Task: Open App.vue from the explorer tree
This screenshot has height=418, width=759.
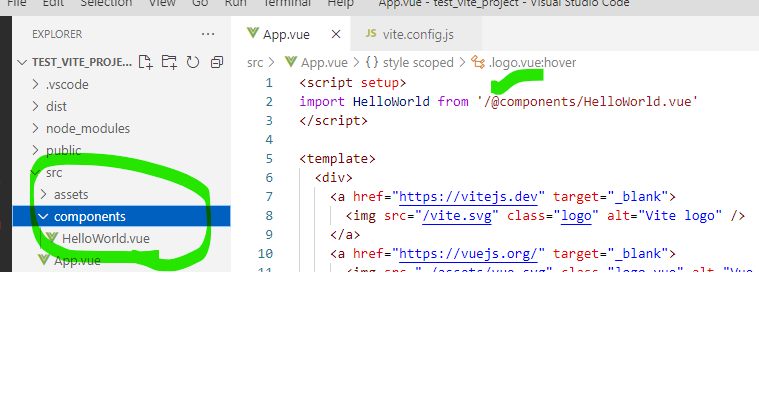Action: coord(77,260)
